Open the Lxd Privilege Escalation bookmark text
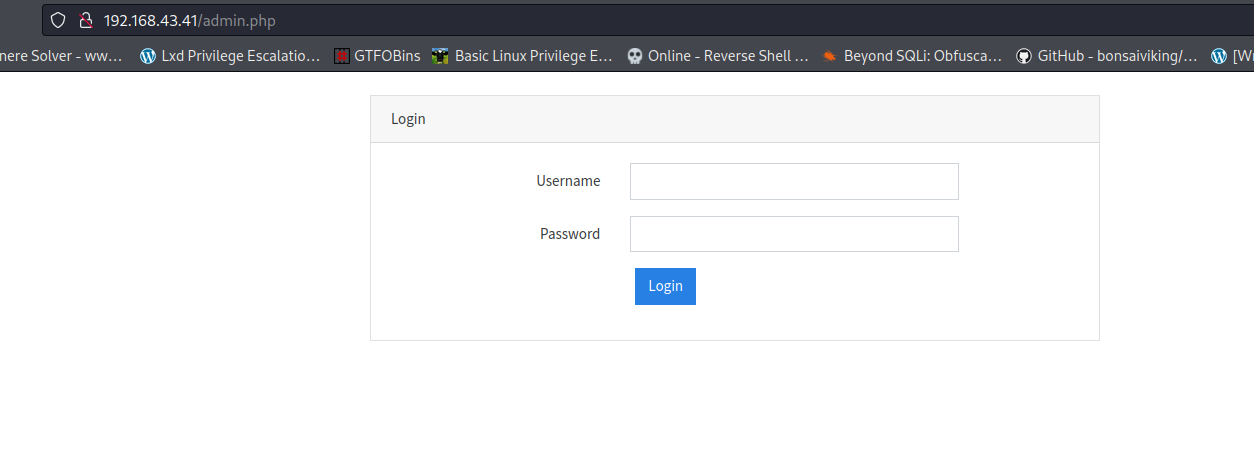This screenshot has width=1254, height=467. point(240,56)
